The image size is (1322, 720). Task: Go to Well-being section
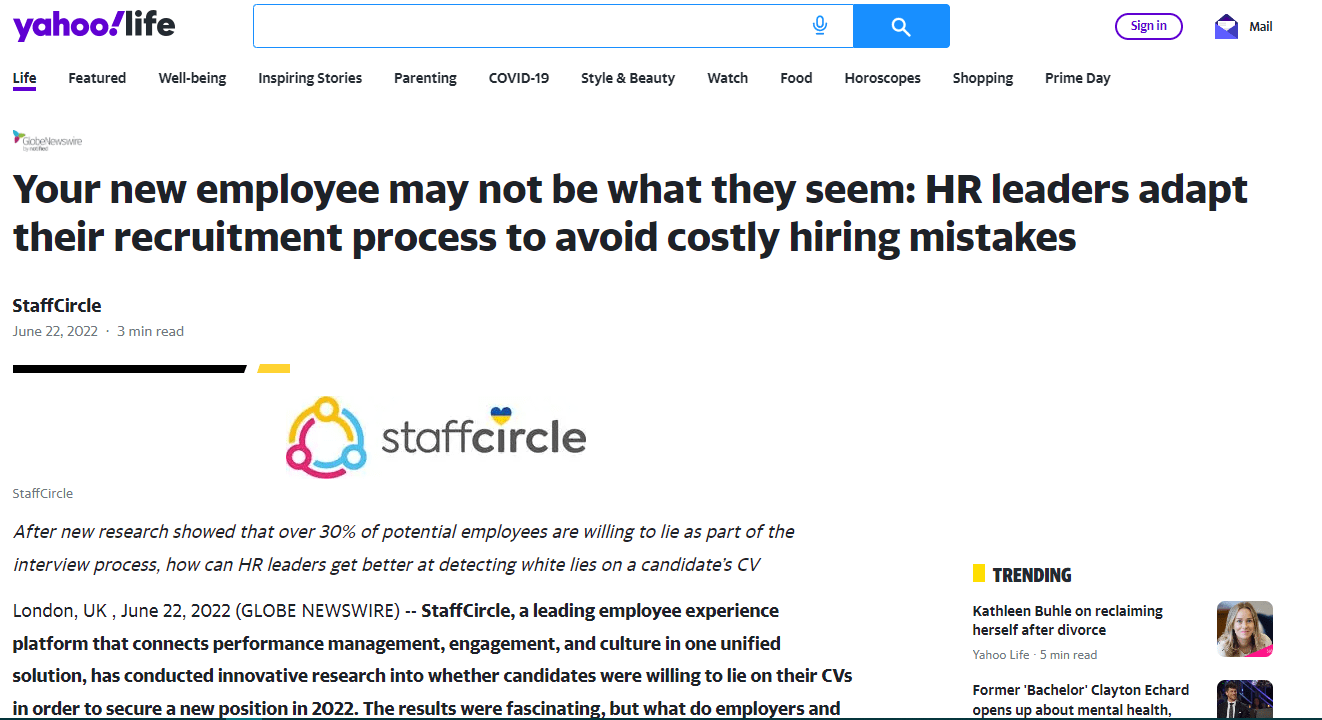(x=192, y=78)
